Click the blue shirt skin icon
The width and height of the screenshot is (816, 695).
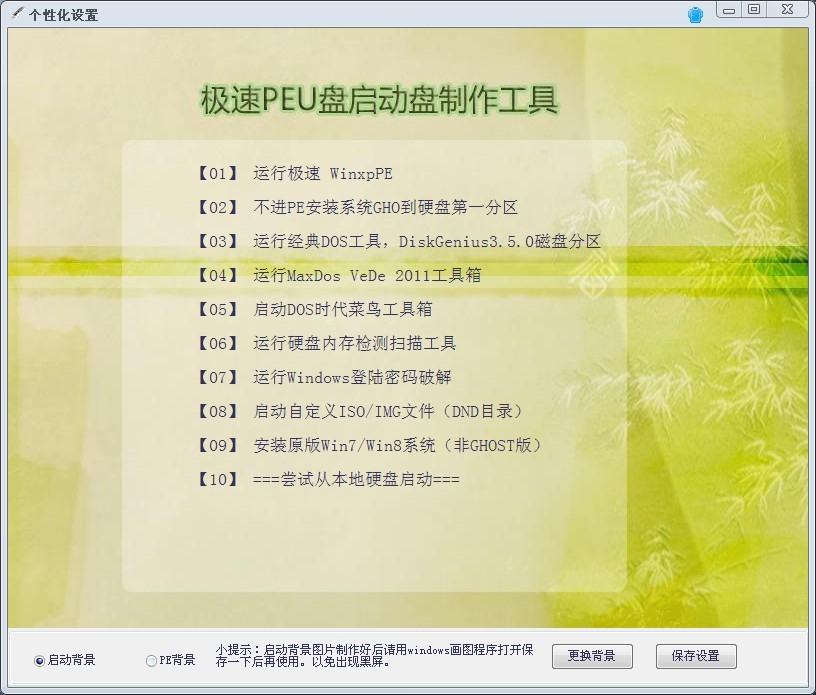pos(695,15)
